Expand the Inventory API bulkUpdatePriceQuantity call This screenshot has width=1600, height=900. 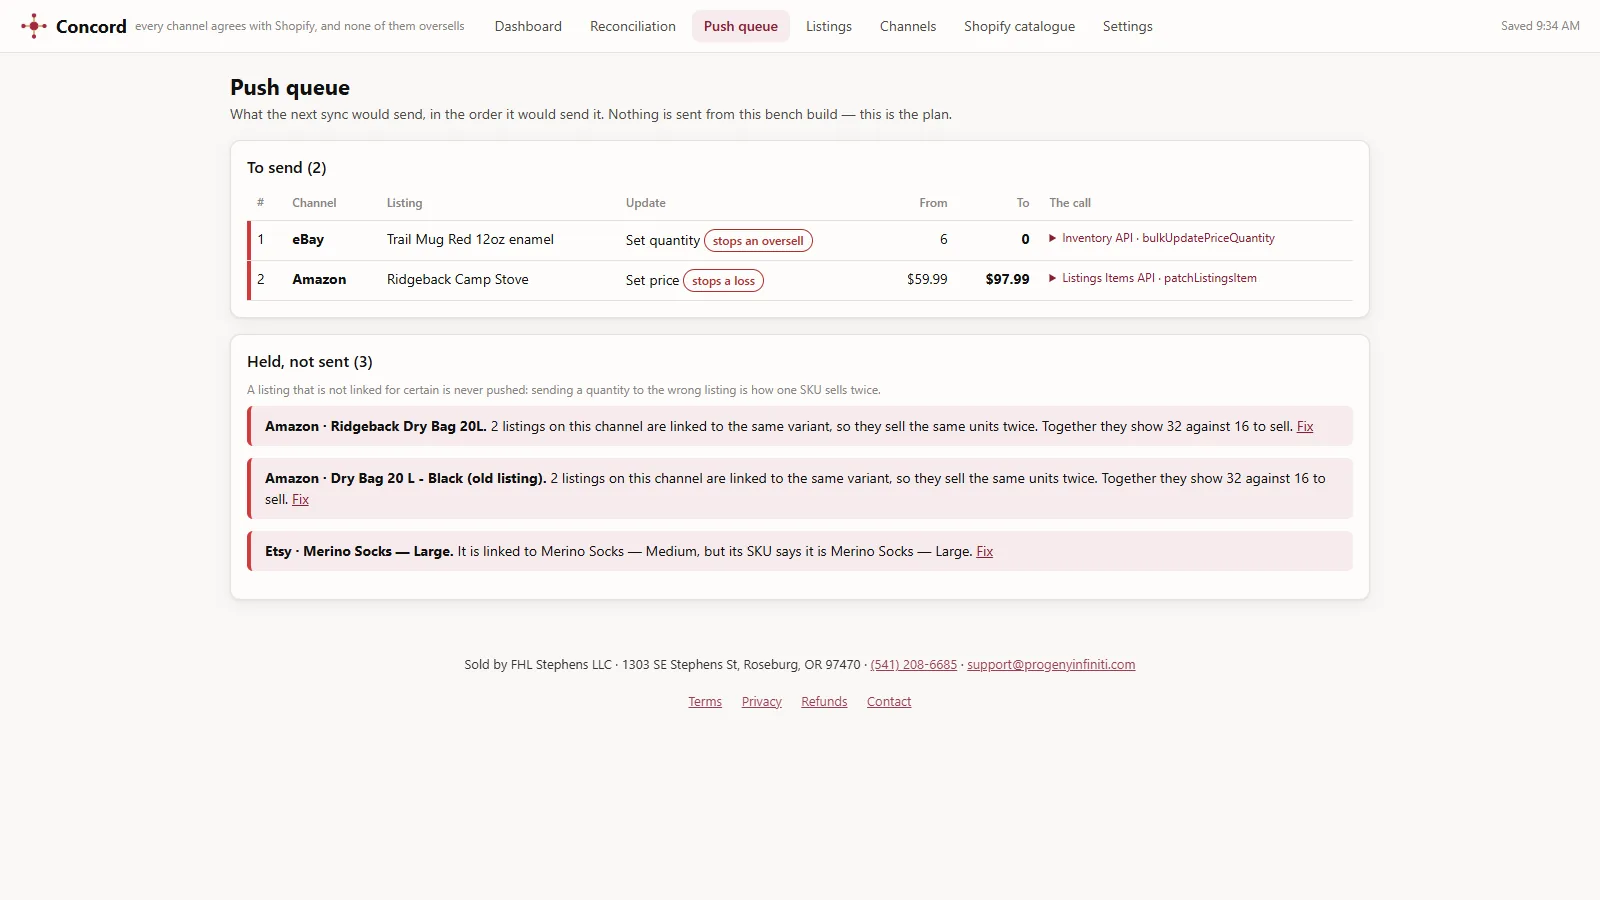pyautogui.click(x=1162, y=238)
